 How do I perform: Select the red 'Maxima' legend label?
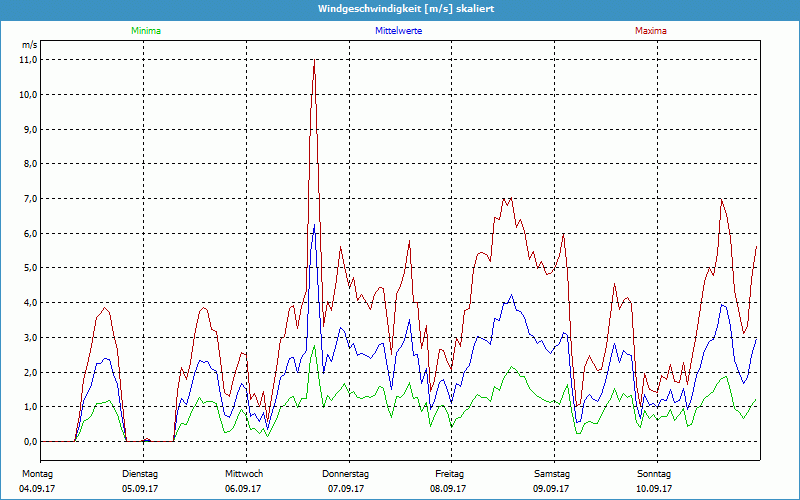[651, 31]
